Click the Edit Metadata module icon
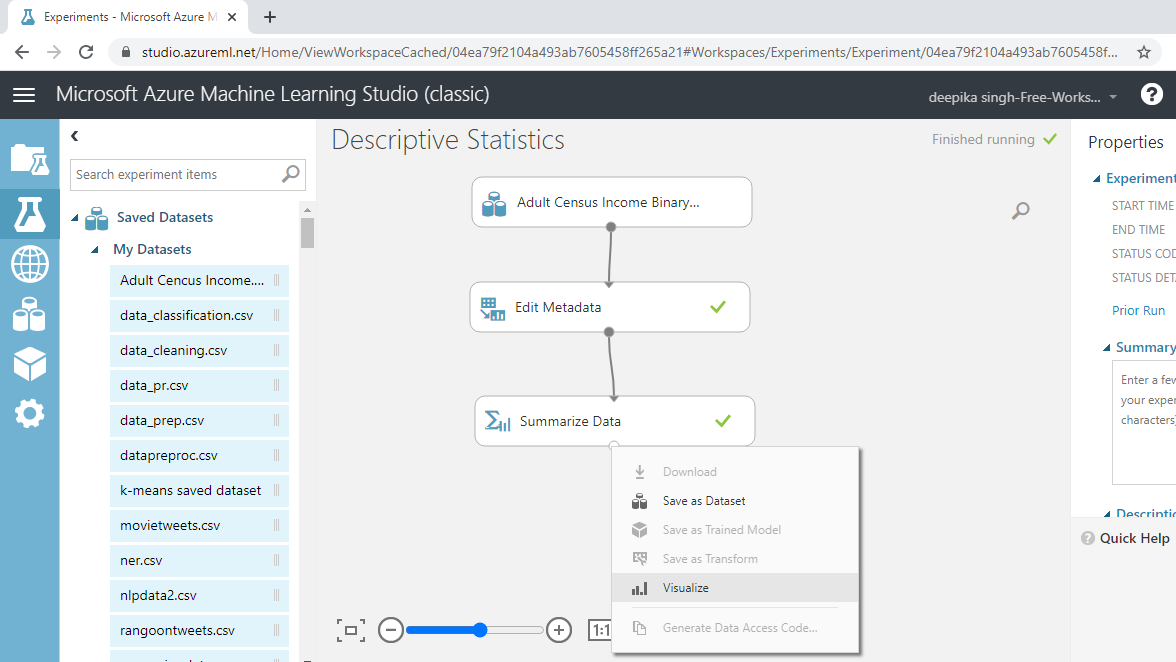Viewport: 1176px width, 662px height. [x=493, y=308]
